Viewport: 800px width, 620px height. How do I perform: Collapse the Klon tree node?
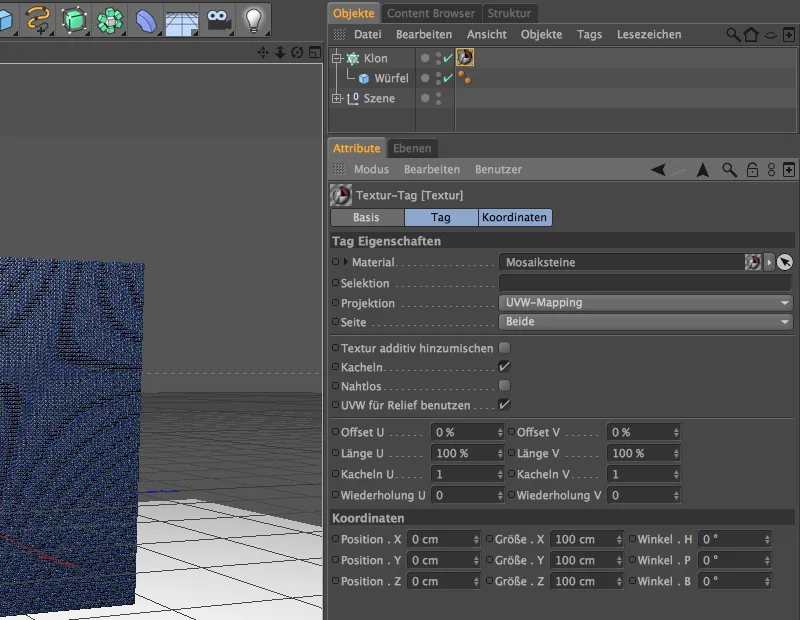[x=336, y=59]
